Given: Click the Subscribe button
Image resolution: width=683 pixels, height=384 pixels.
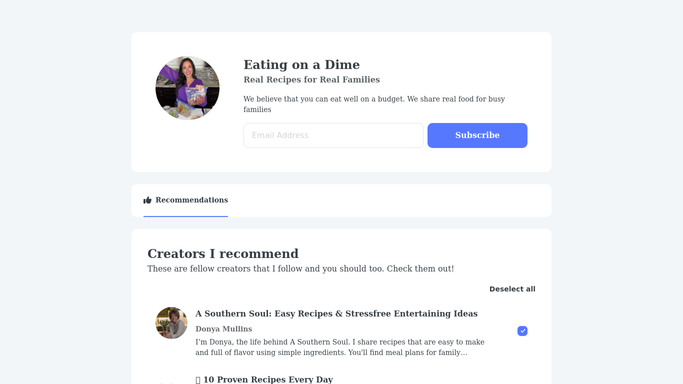Looking at the screenshot, I should [477, 135].
